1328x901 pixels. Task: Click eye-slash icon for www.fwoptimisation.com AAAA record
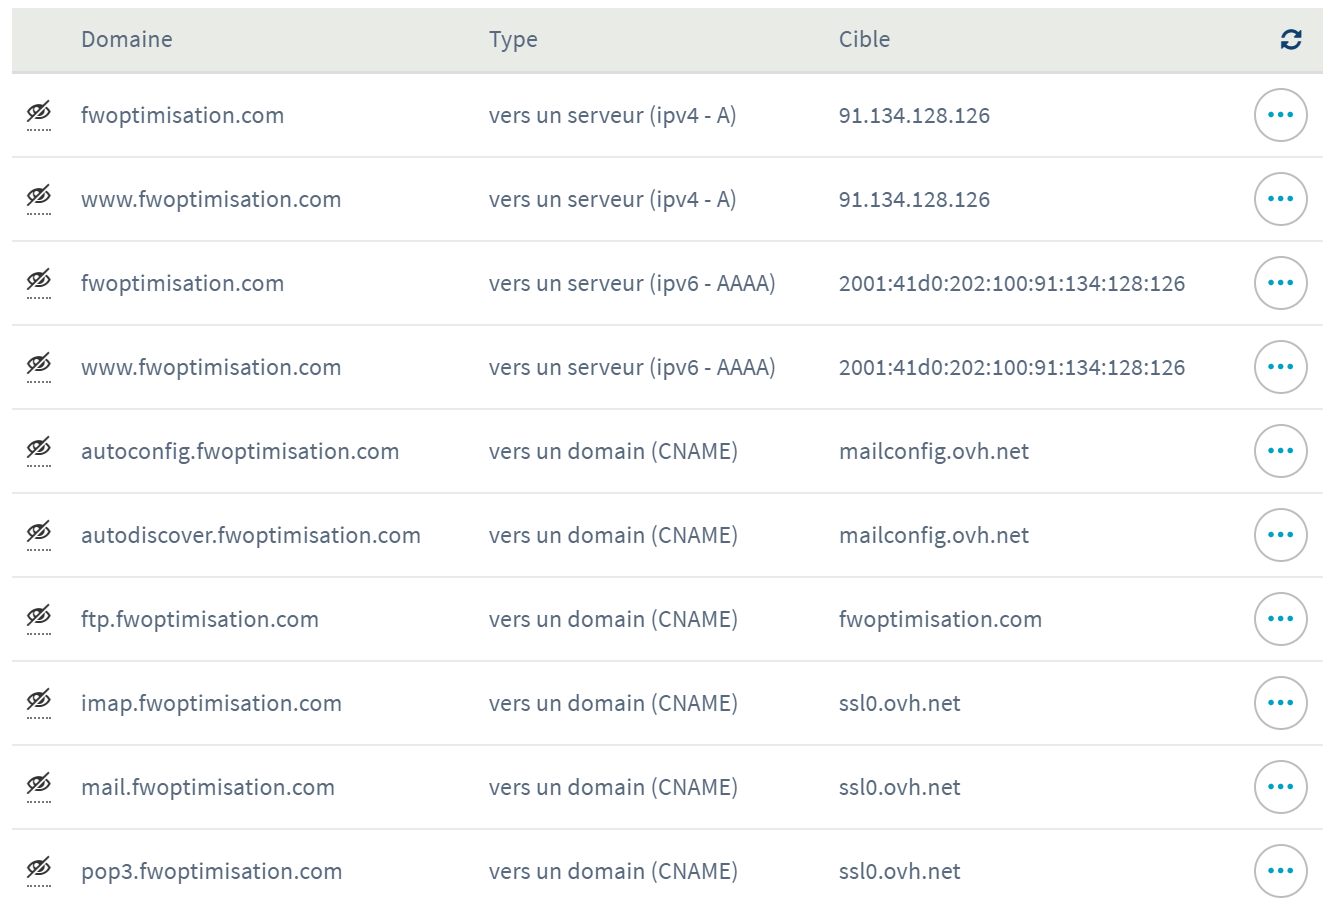point(39,365)
